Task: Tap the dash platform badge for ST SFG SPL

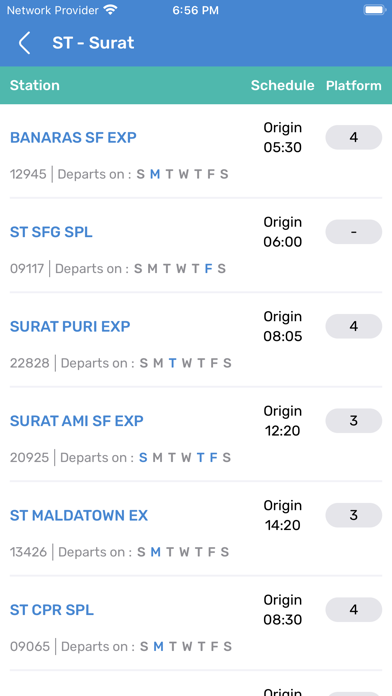Action: [x=354, y=232]
